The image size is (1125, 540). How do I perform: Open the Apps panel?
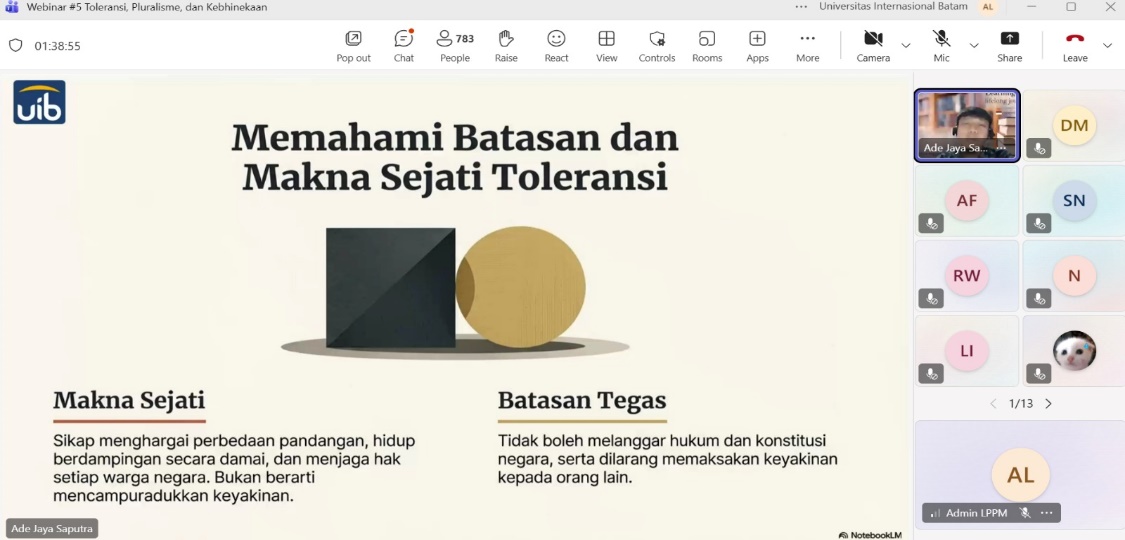tap(757, 46)
